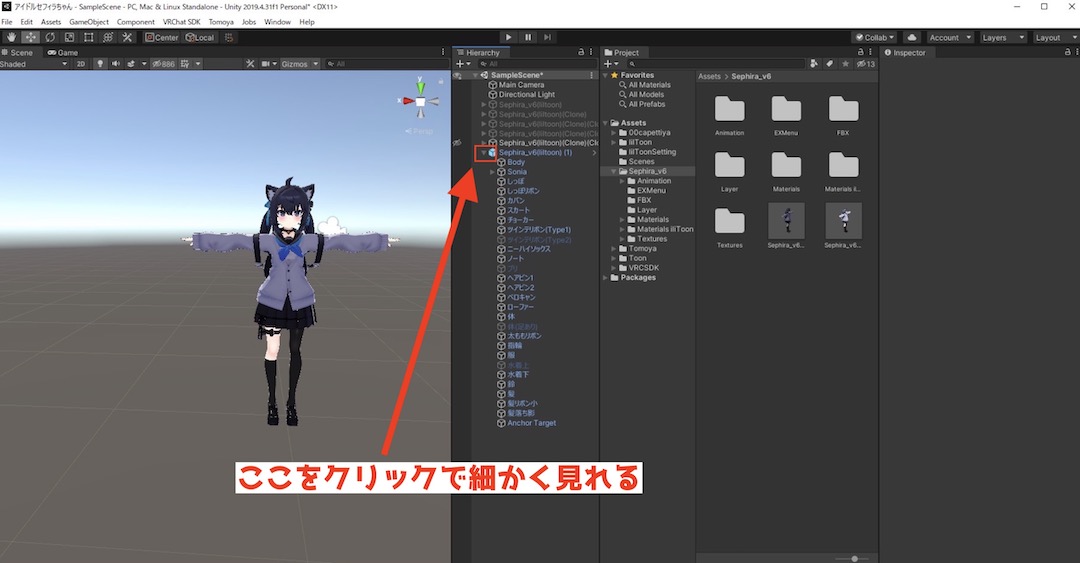Click the Scene view search field

386,64
